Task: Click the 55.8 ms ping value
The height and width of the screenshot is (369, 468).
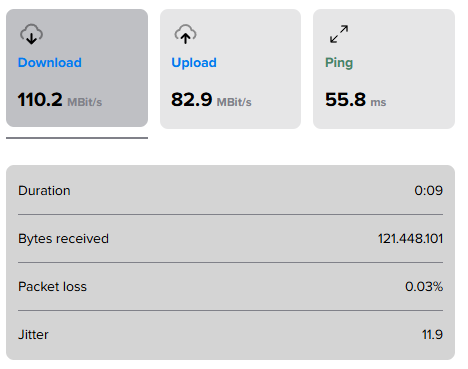Action: click(356, 100)
